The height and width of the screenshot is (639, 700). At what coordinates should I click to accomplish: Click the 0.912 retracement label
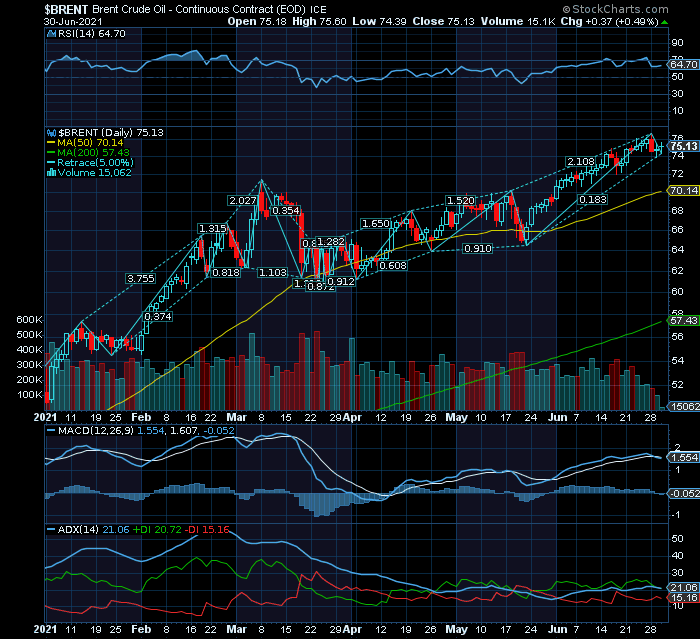pyautogui.click(x=341, y=282)
